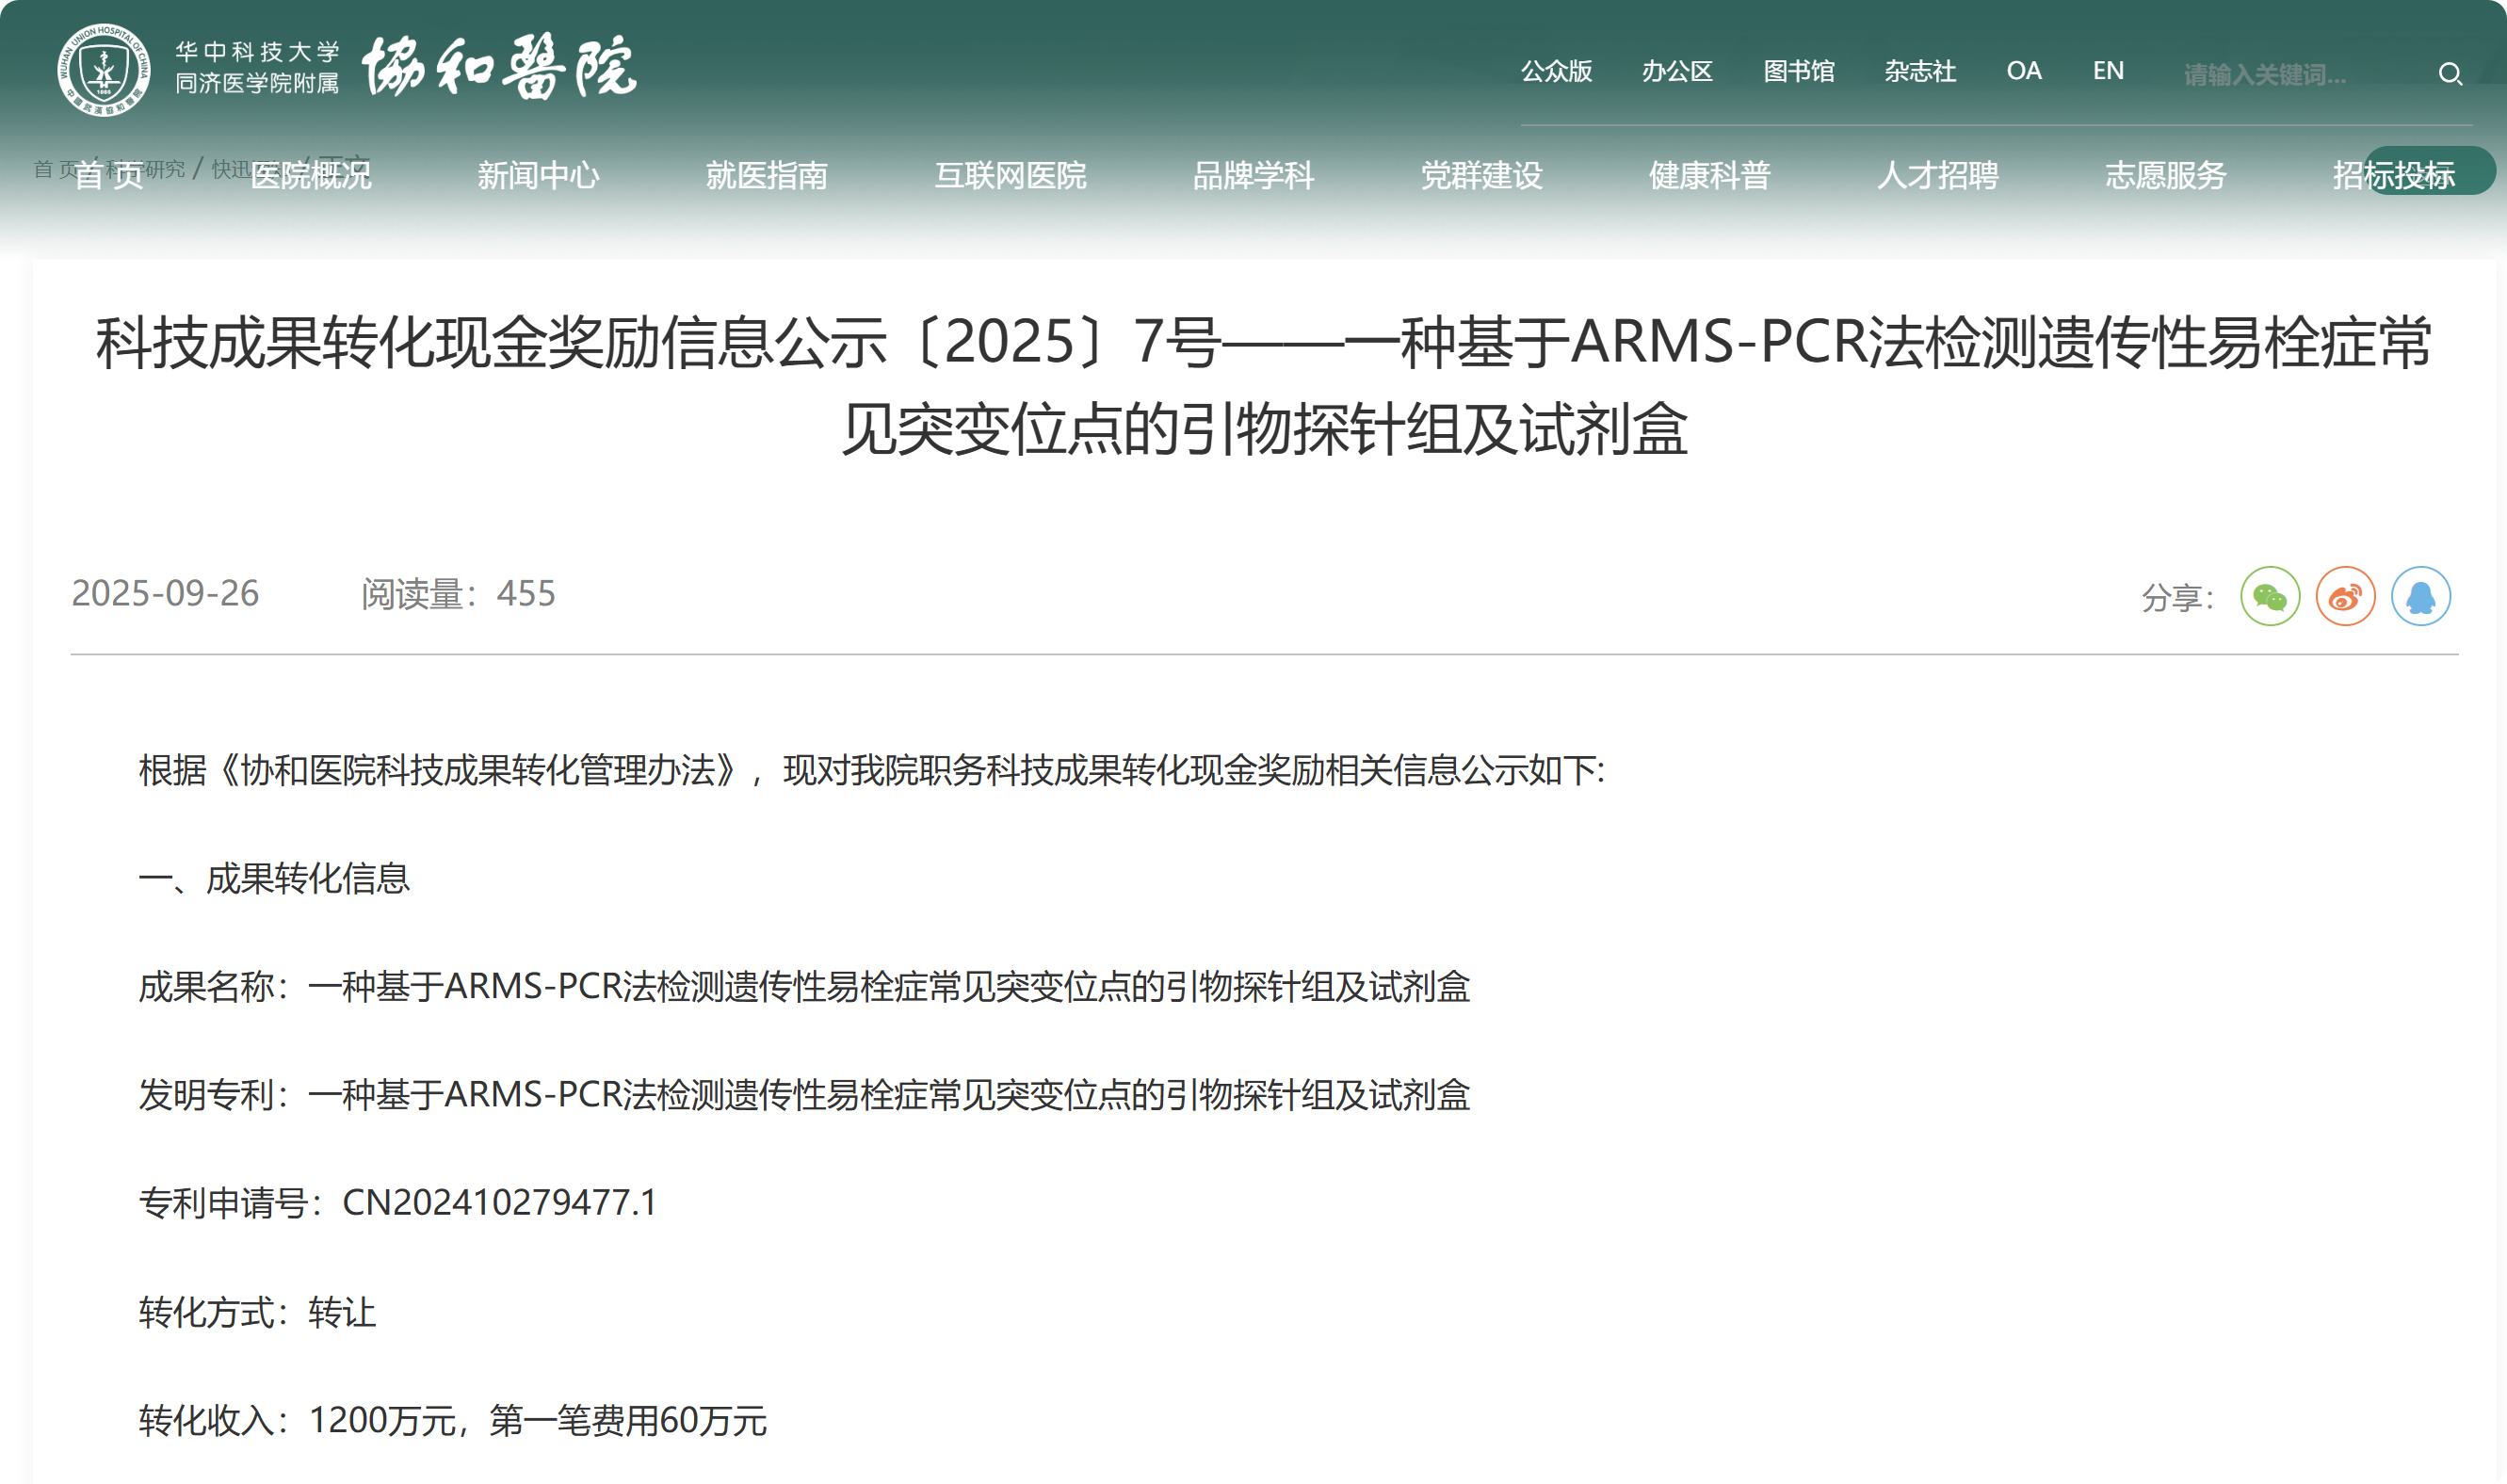Image resolution: width=2507 pixels, height=1484 pixels.
Task: Share the article via Weibo icon
Action: (2345, 596)
